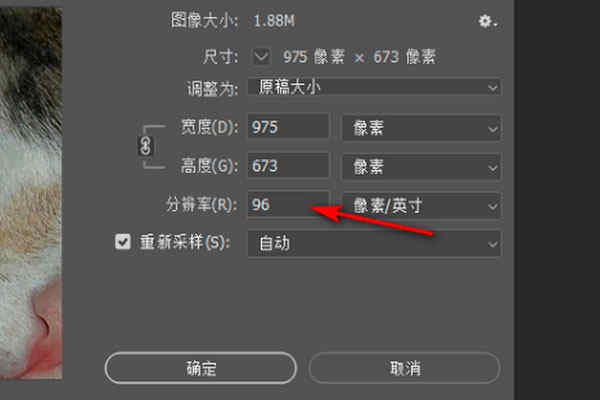600x400 pixels.
Task: Click the 高度(G) label
Action: click(x=209, y=166)
